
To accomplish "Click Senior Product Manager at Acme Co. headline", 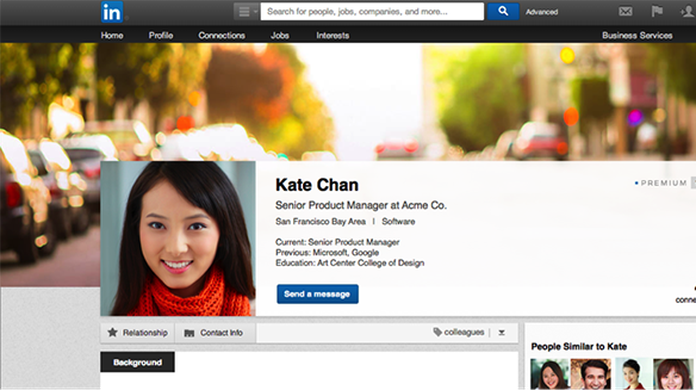I will tap(361, 205).
